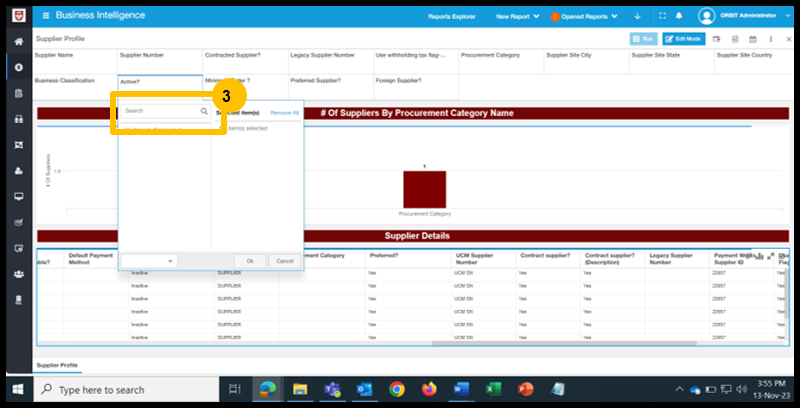Open the dollar-coin sidebar module
The height and width of the screenshot is (408, 800).
tap(19, 67)
